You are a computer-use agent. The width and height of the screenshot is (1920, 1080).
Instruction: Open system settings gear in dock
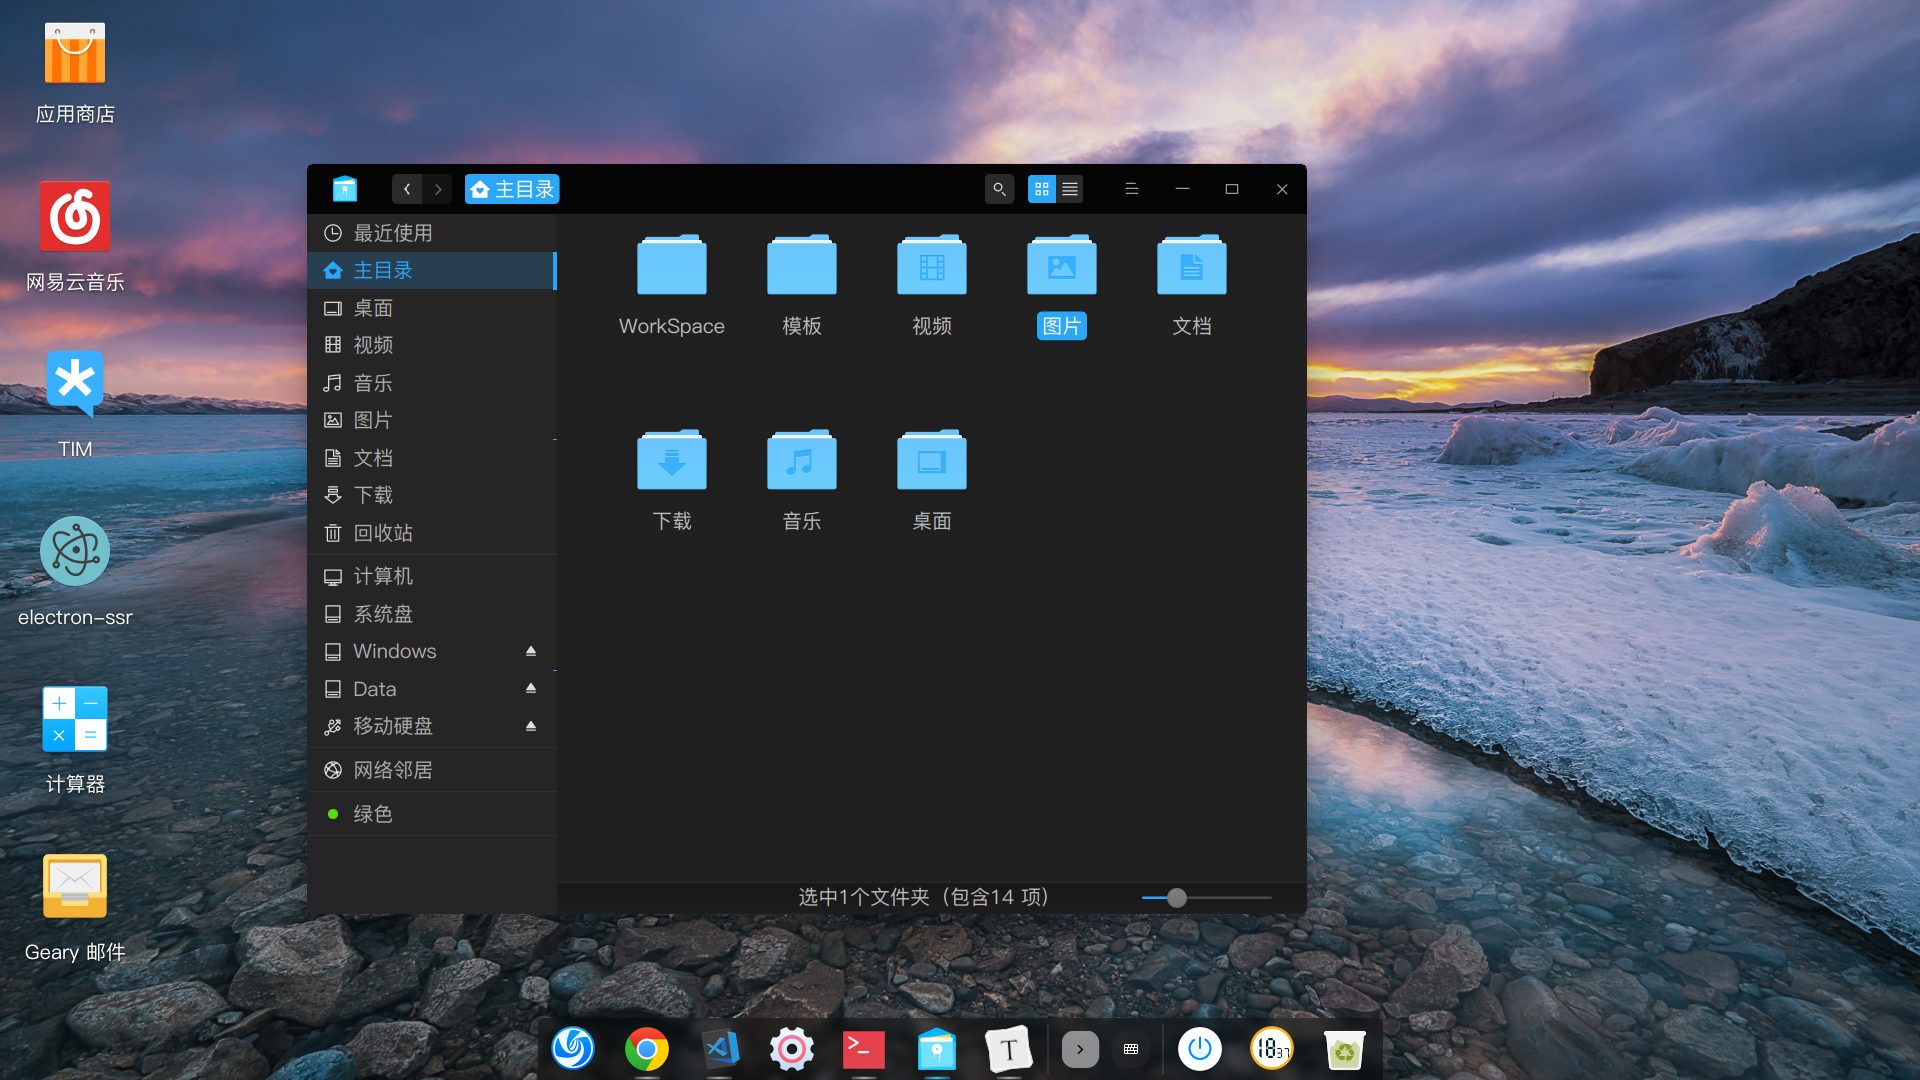(x=792, y=1048)
